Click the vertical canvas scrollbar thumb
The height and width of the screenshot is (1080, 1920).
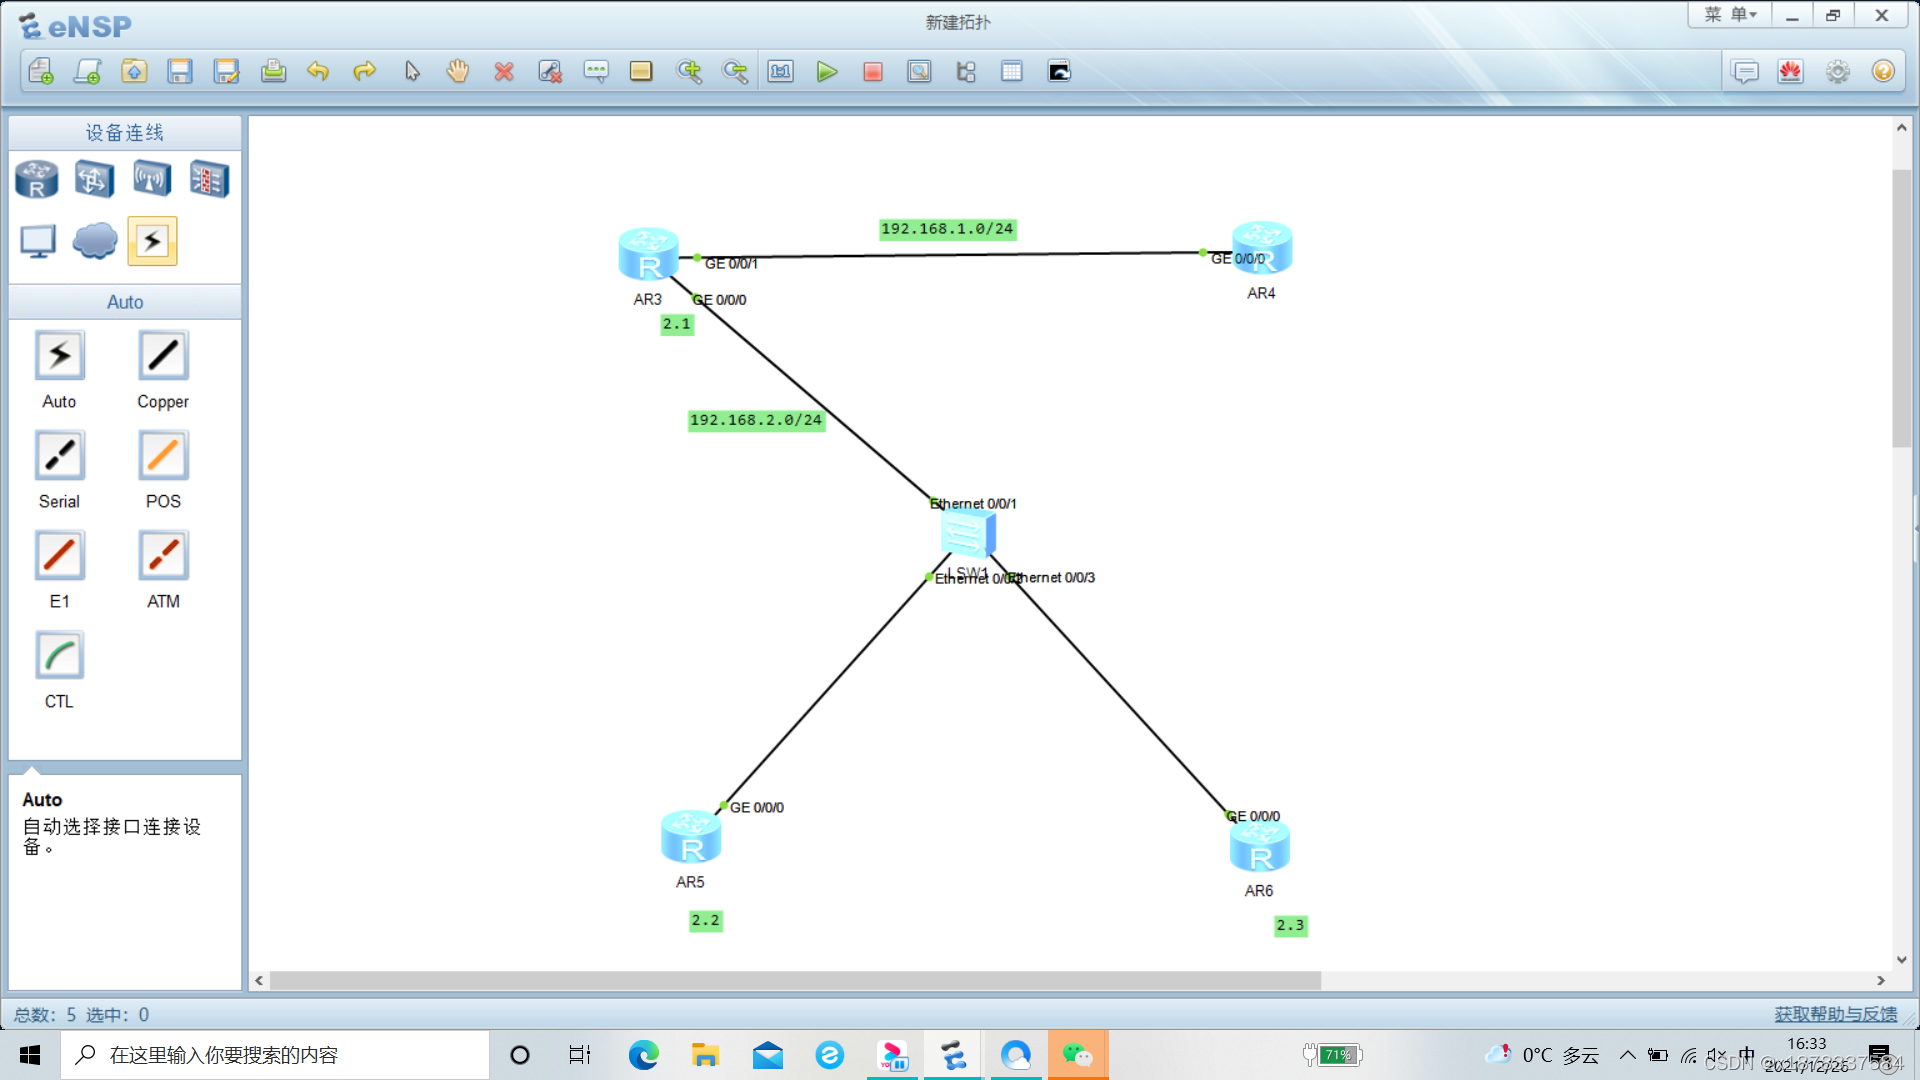pos(1901,308)
